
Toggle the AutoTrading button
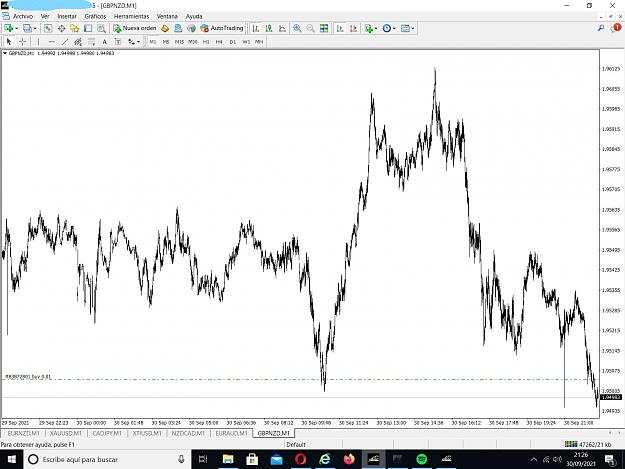[x=222, y=28]
